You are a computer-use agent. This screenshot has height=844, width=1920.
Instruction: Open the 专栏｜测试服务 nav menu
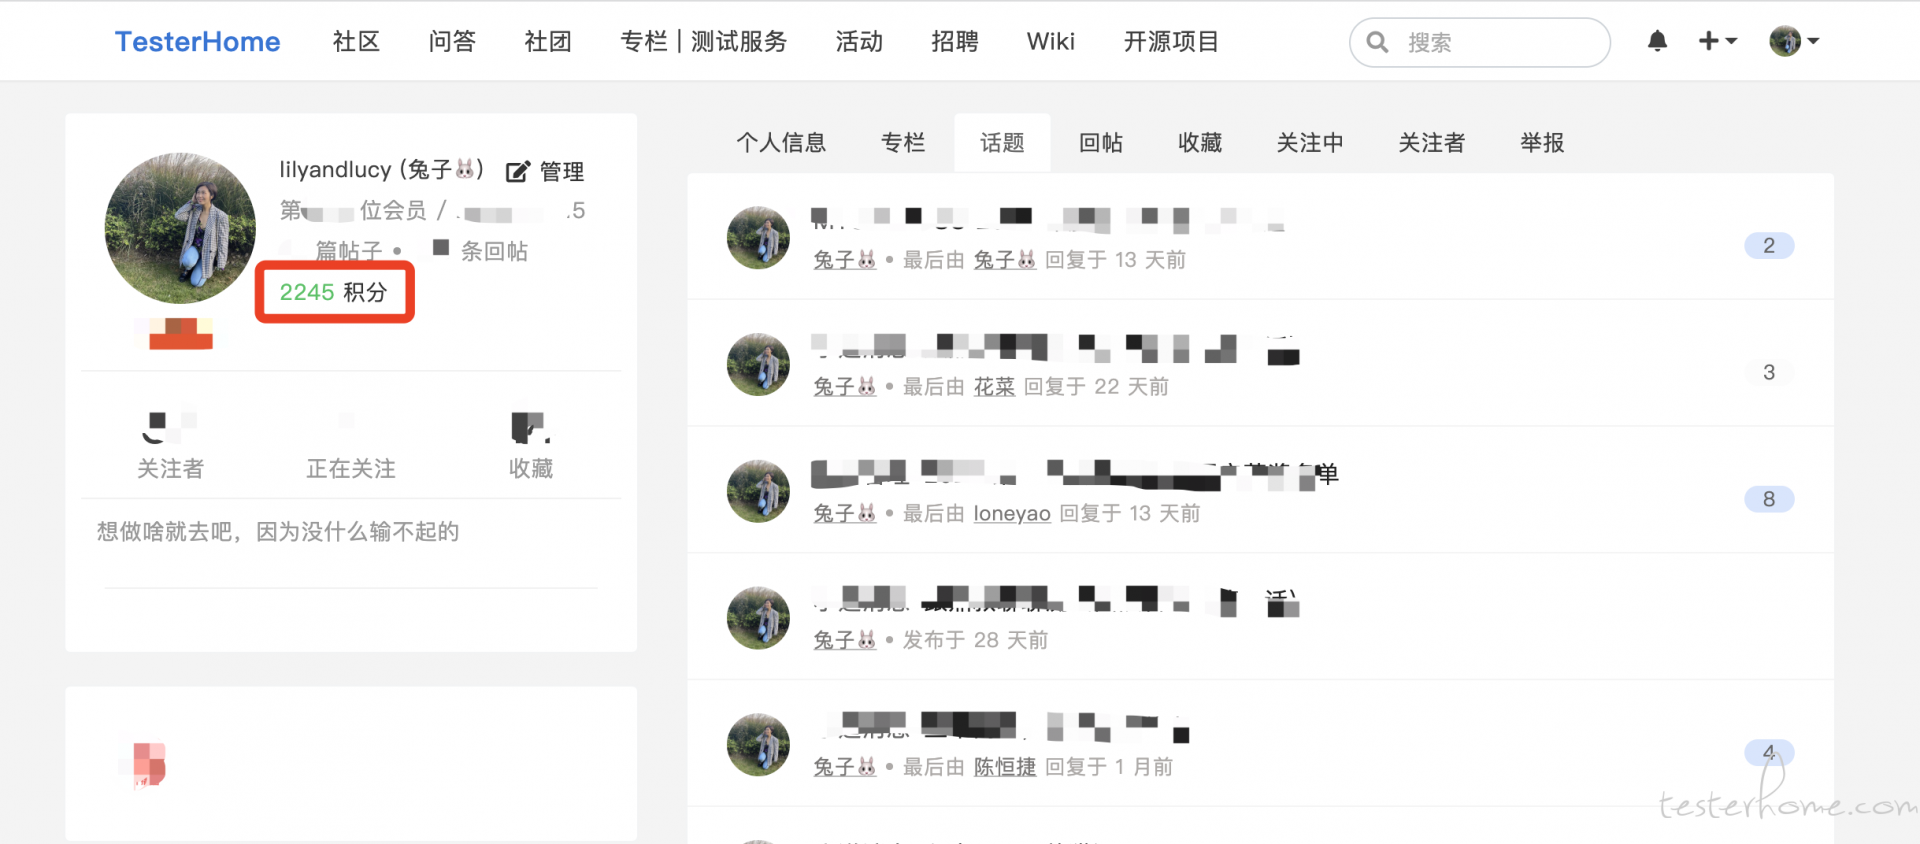(x=704, y=41)
